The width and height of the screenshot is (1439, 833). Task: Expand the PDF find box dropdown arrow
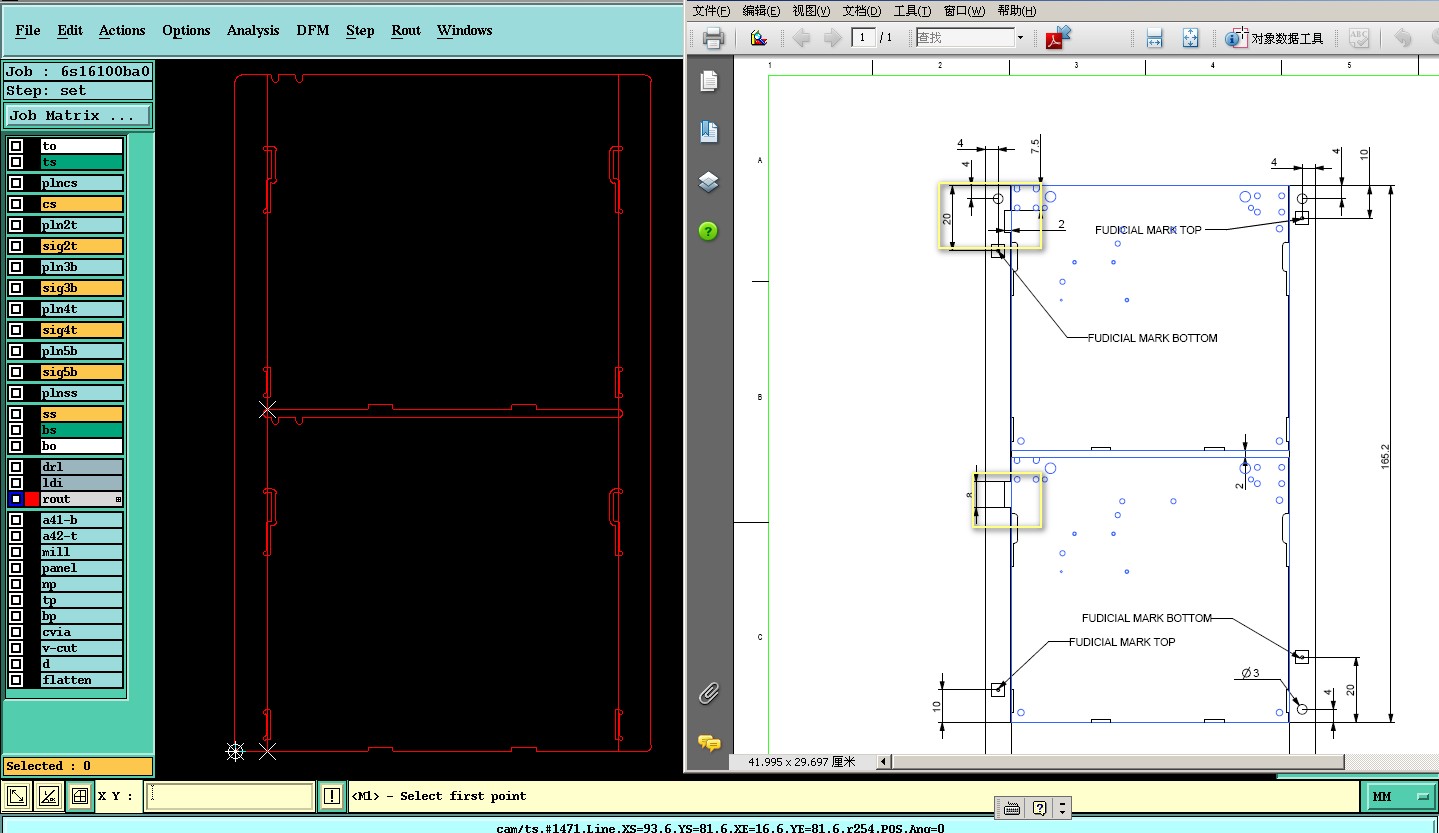pos(1020,38)
